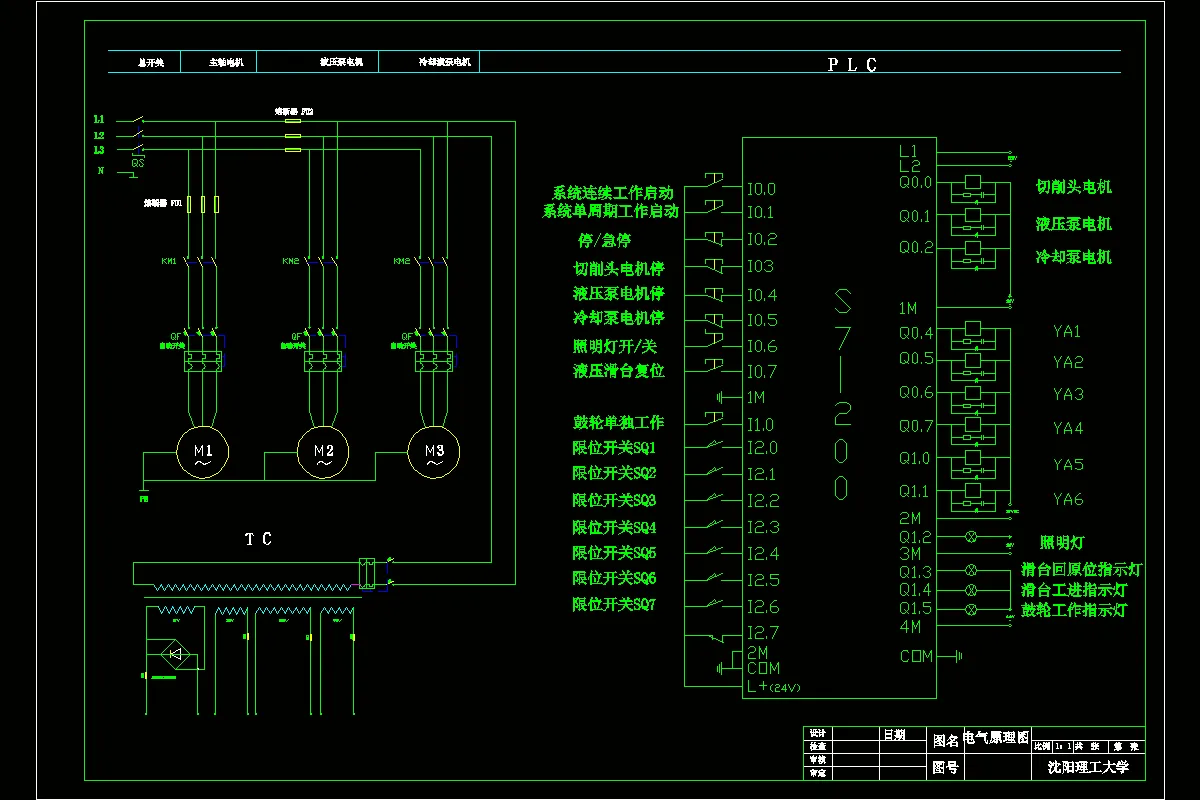This screenshot has height=800, width=1200.
Task: Click the 鼓轮单独工作 input label
Action: (618, 423)
